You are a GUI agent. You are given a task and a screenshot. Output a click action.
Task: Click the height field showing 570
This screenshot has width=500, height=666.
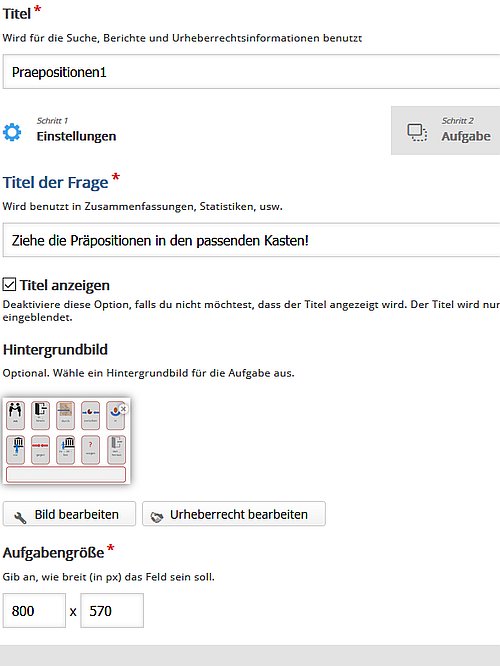pyautogui.click(x=112, y=610)
